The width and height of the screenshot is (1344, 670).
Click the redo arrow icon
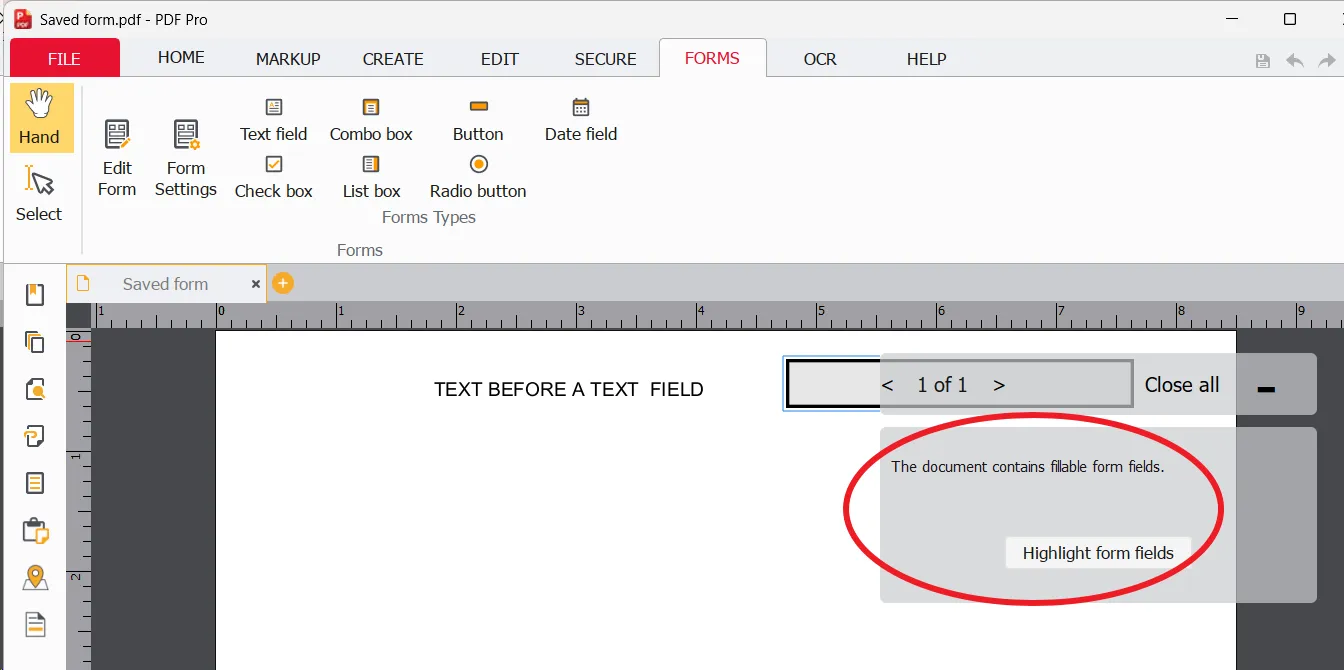pyautogui.click(x=1327, y=61)
